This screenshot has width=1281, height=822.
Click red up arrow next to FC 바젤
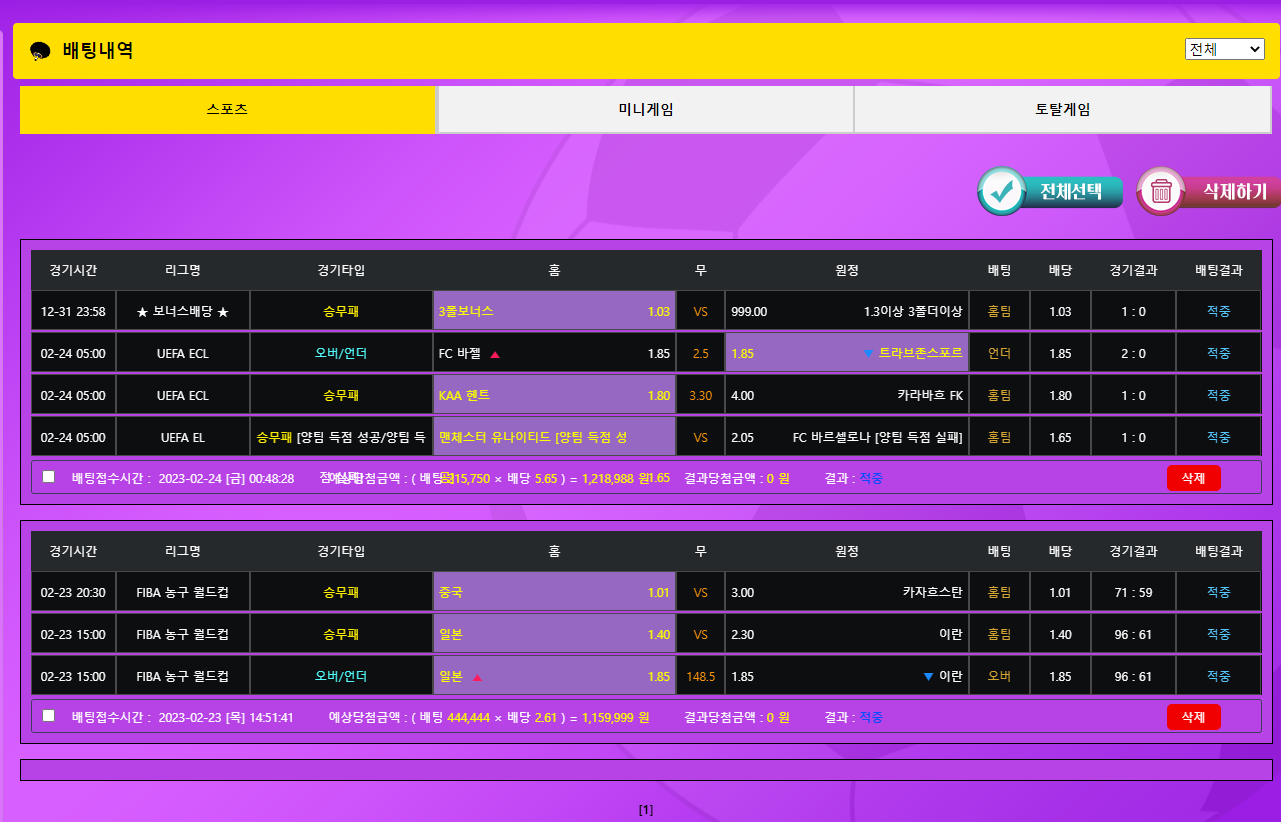495,354
